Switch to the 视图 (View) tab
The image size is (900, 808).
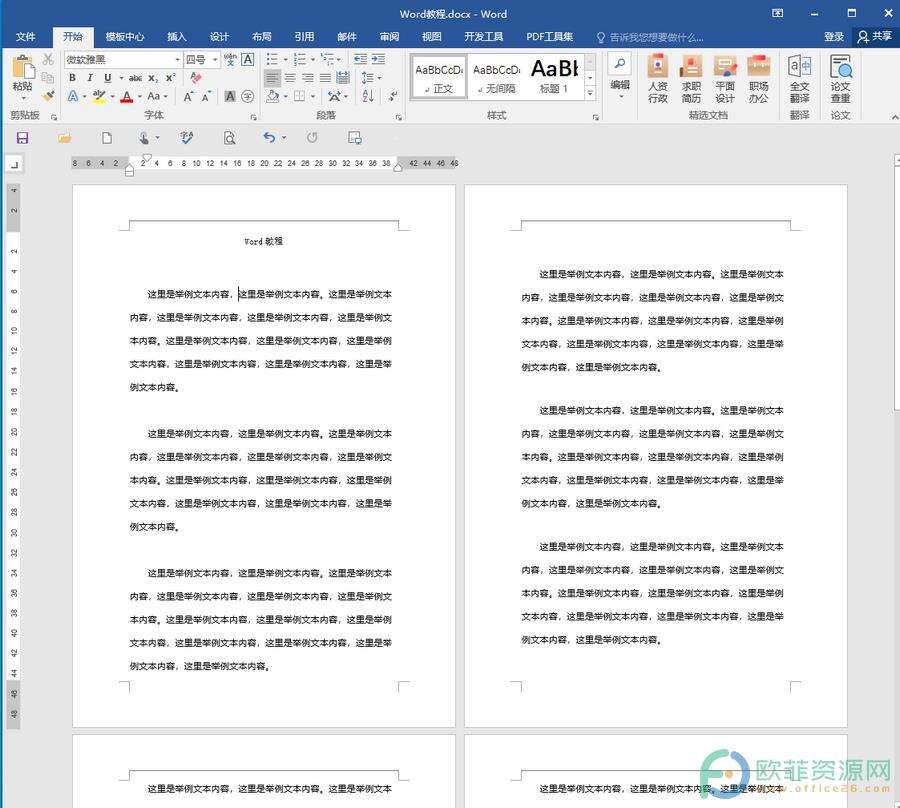tap(432, 37)
